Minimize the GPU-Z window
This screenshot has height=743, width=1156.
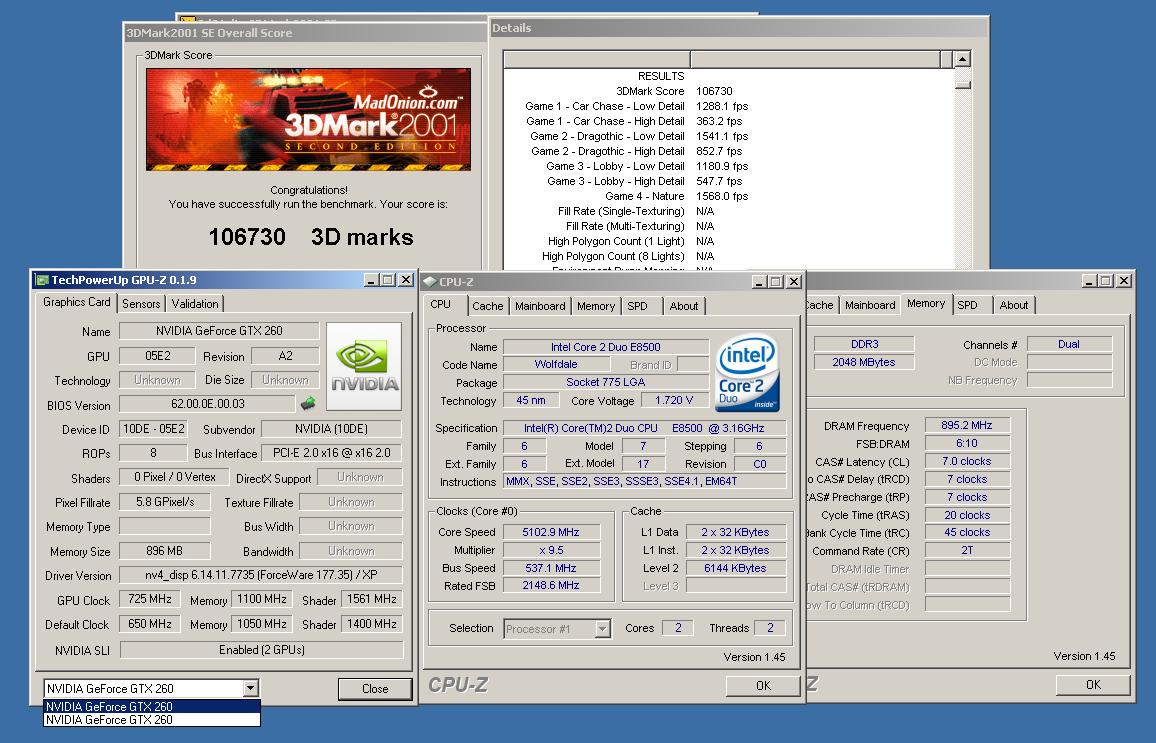[372, 280]
